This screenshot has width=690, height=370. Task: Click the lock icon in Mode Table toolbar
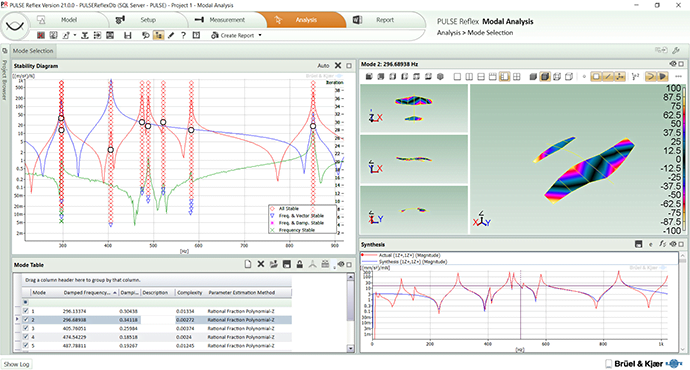click(x=299, y=264)
